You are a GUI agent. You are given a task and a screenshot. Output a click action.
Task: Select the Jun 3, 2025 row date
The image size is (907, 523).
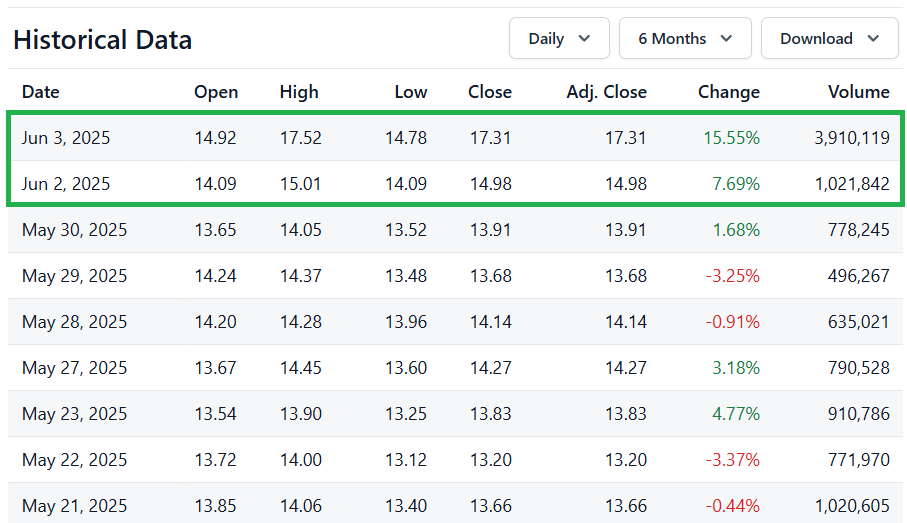(66, 138)
